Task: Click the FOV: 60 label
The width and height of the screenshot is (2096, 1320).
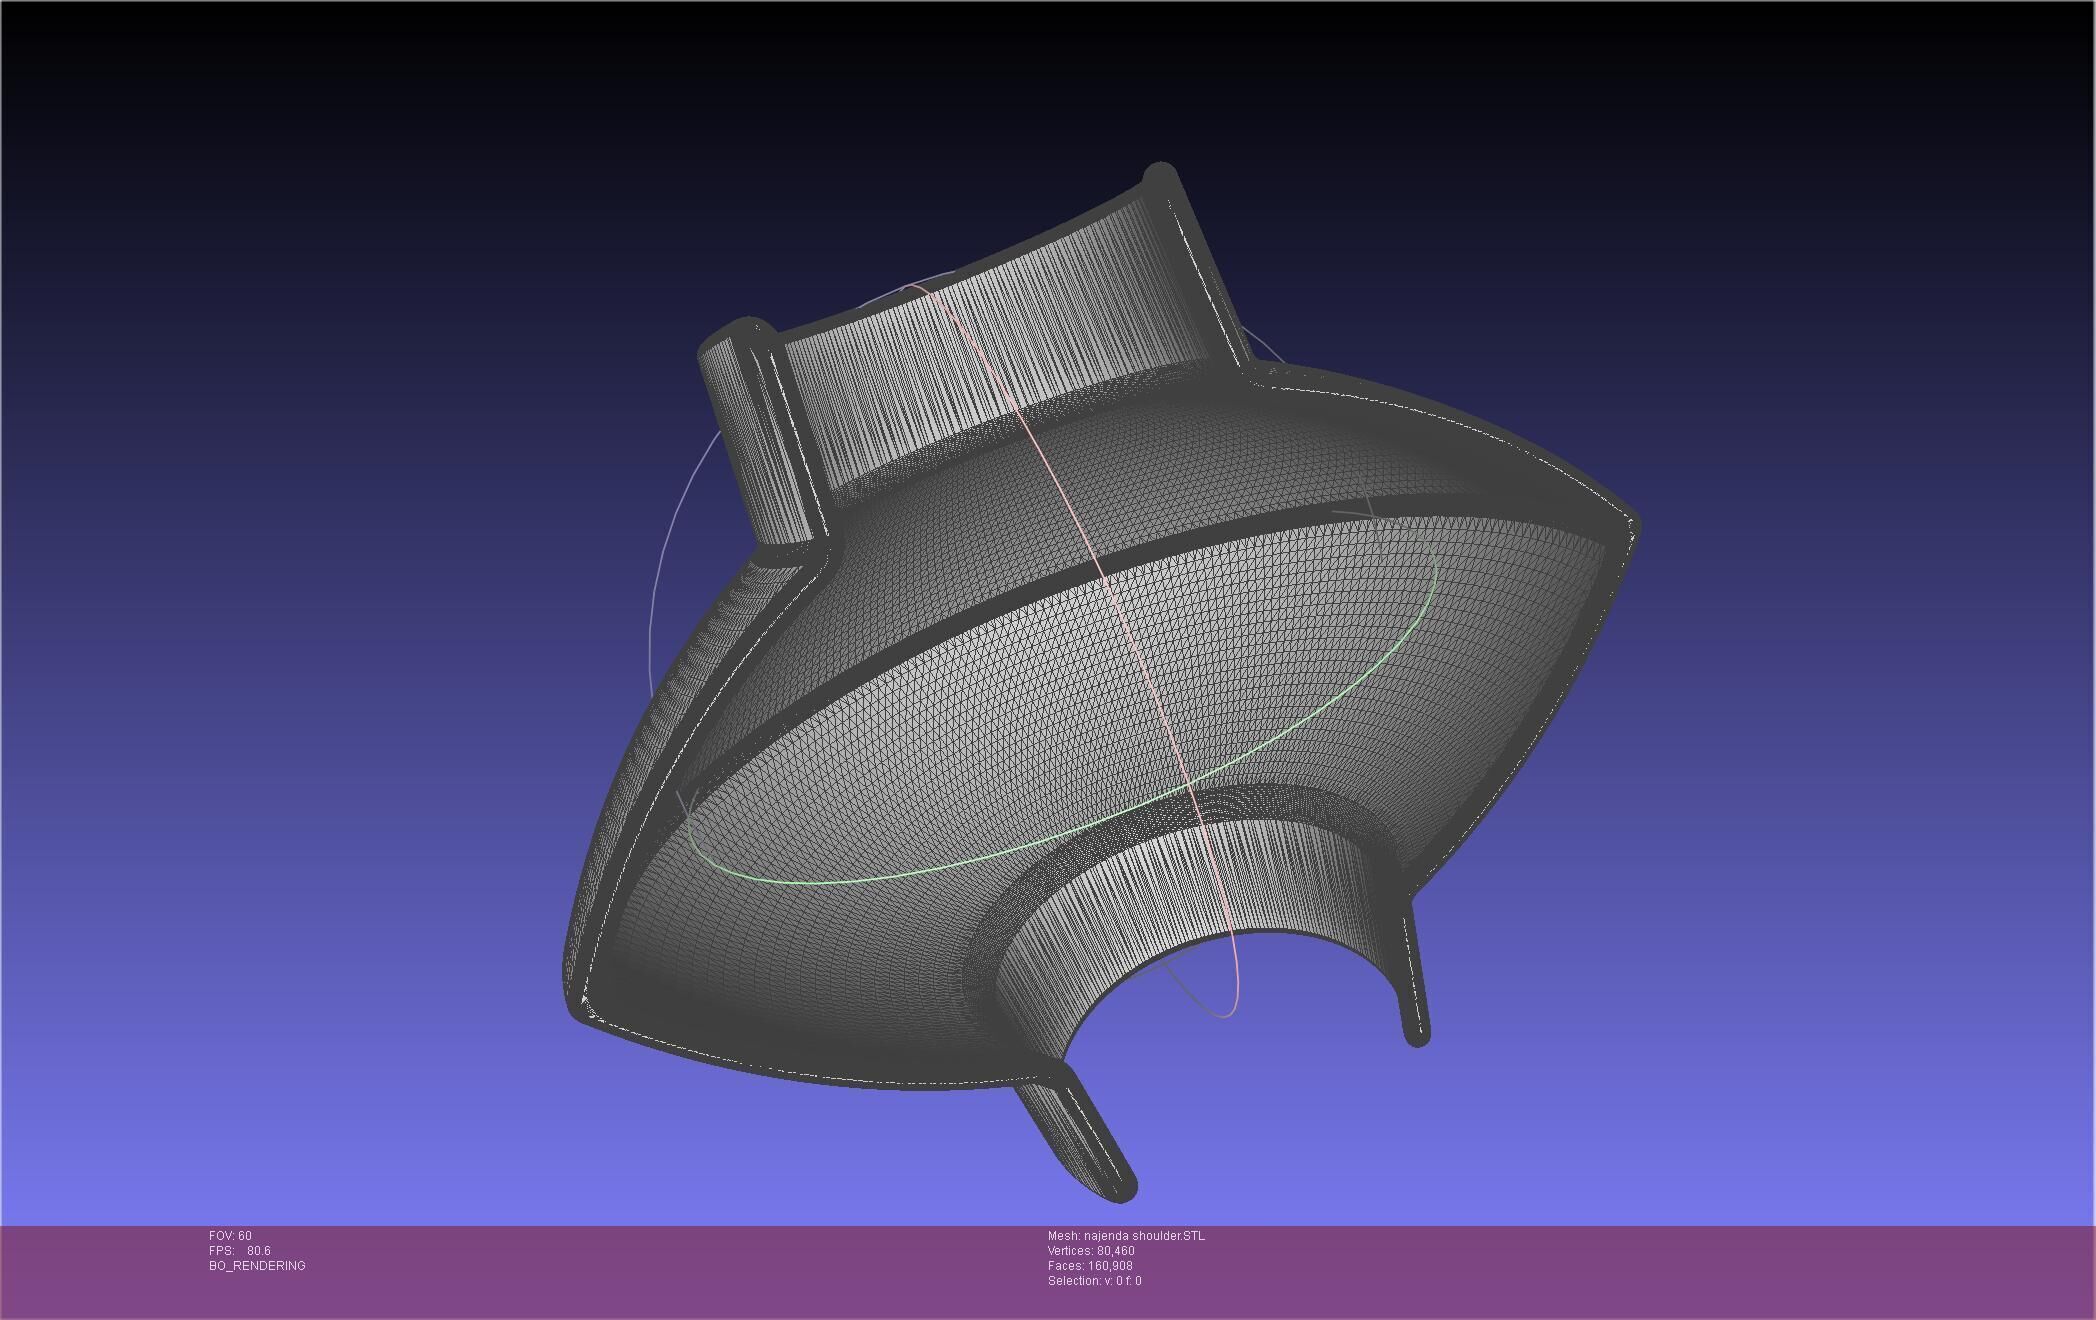Action: tap(230, 1236)
